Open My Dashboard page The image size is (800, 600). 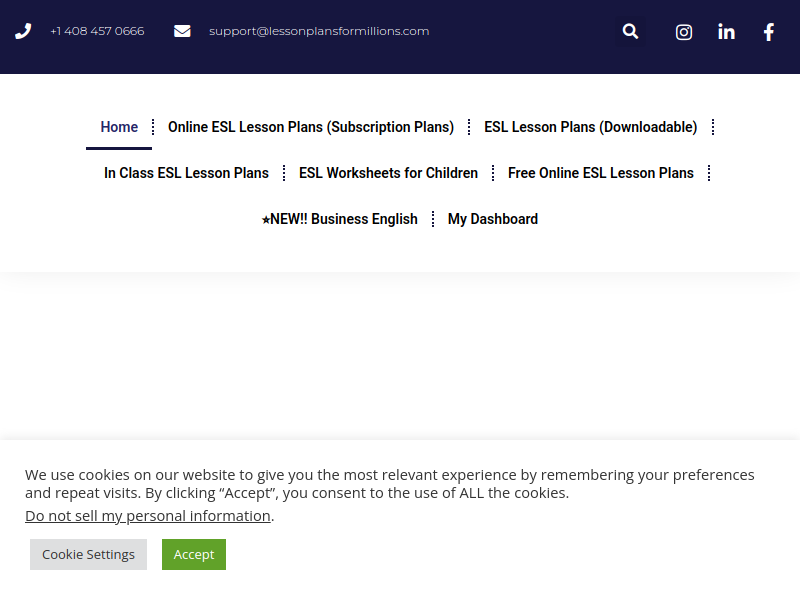pyautogui.click(x=493, y=219)
